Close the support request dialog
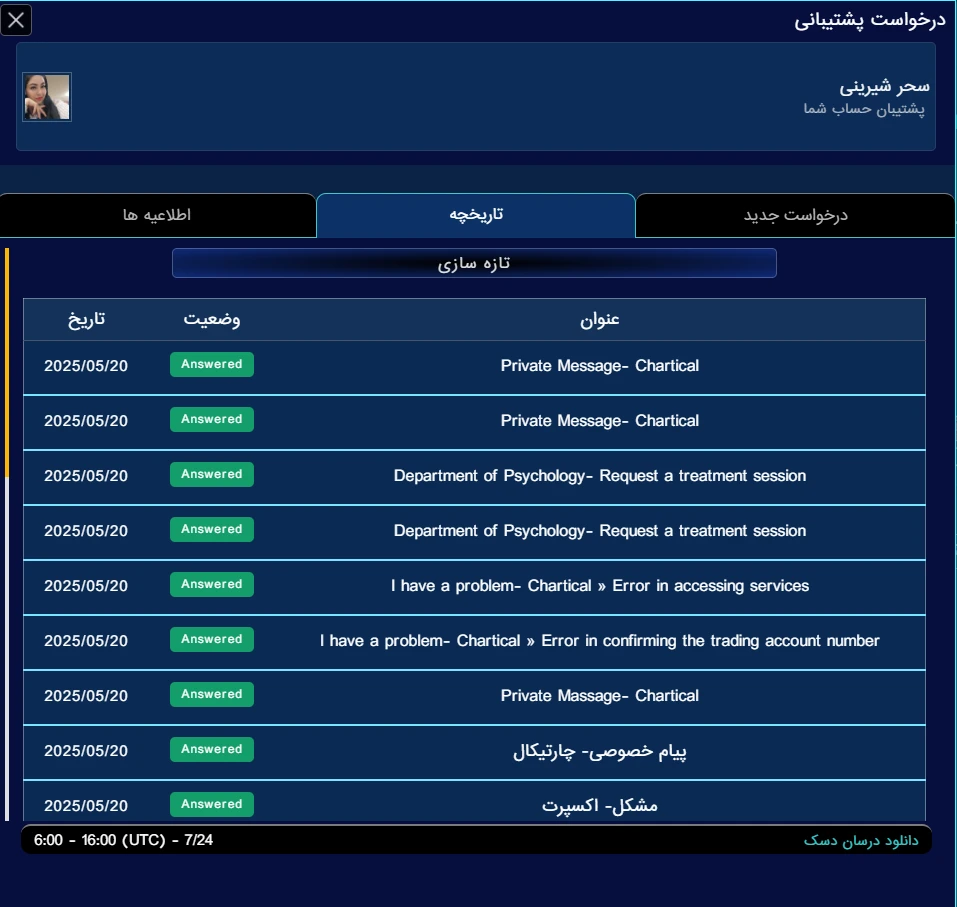Viewport: 957px width, 907px height. (x=17, y=20)
